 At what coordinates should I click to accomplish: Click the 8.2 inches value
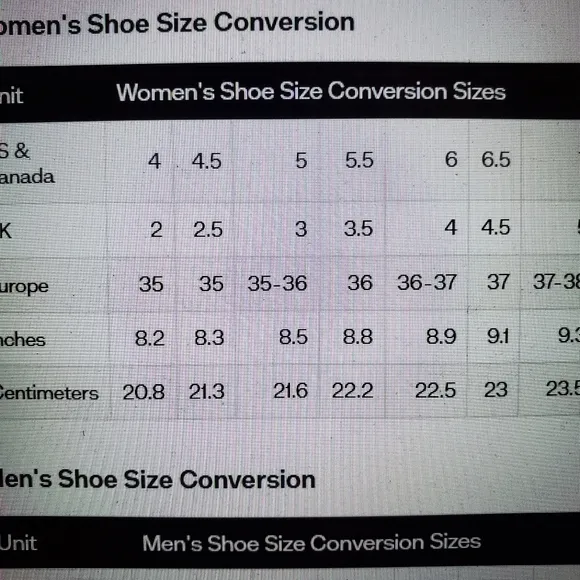click(149, 338)
